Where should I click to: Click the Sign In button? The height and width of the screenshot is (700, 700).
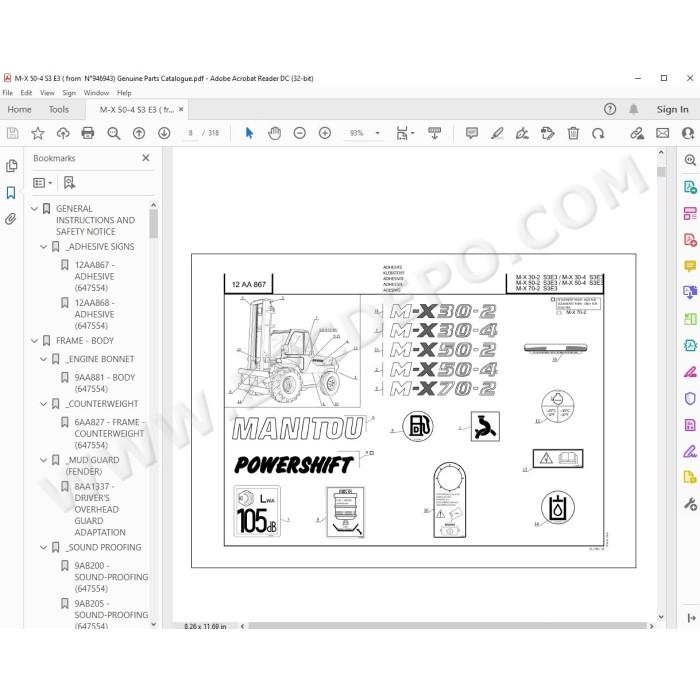click(x=672, y=109)
